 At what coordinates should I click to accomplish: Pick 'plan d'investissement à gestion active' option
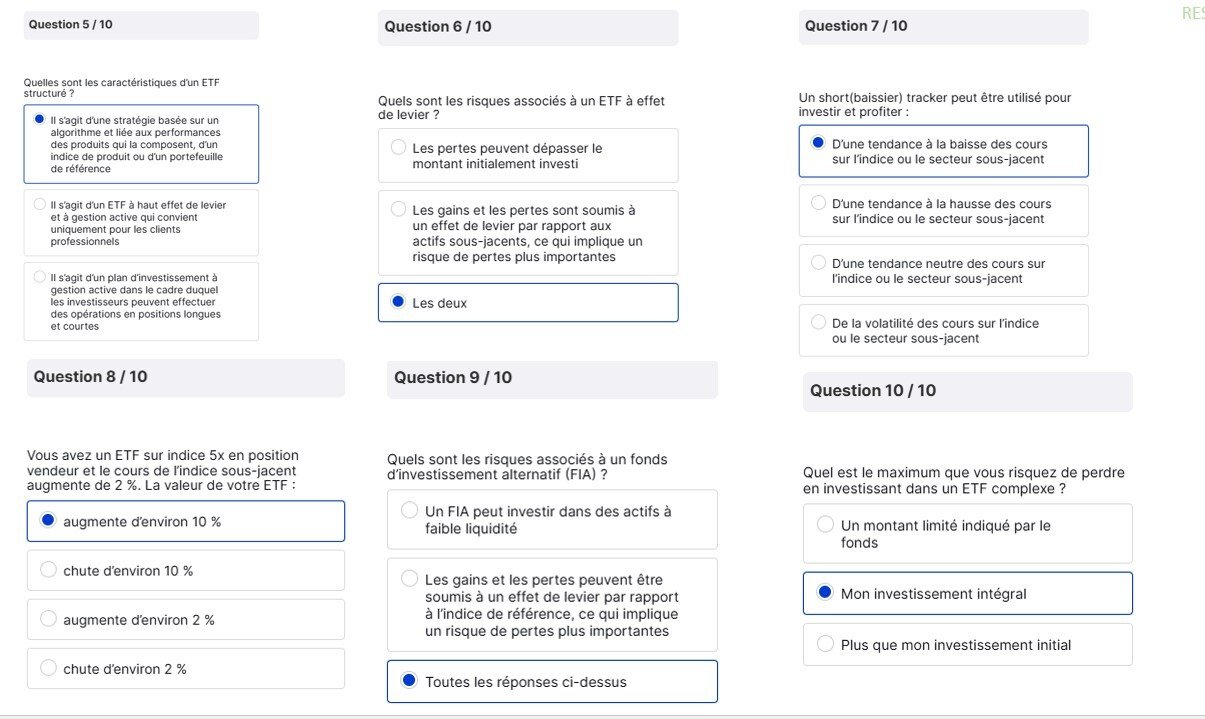(40, 277)
